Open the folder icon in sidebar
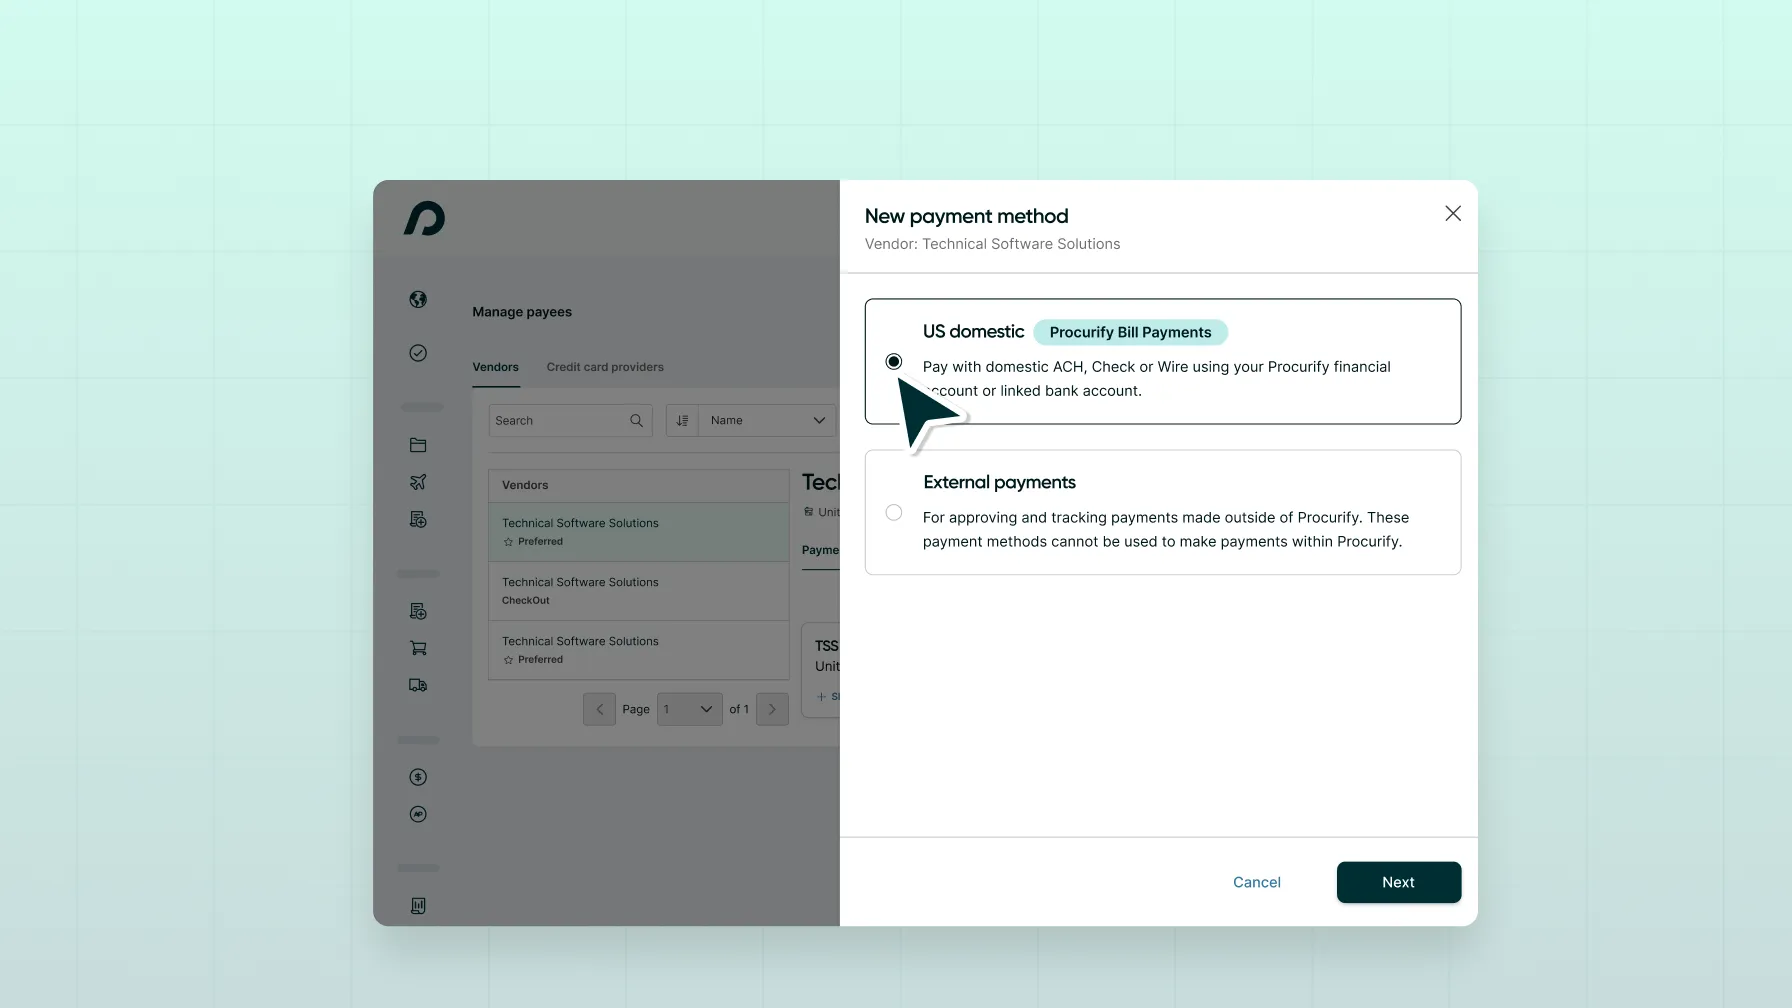This screenshot has width=1792, height=1008. click(418, 445)
